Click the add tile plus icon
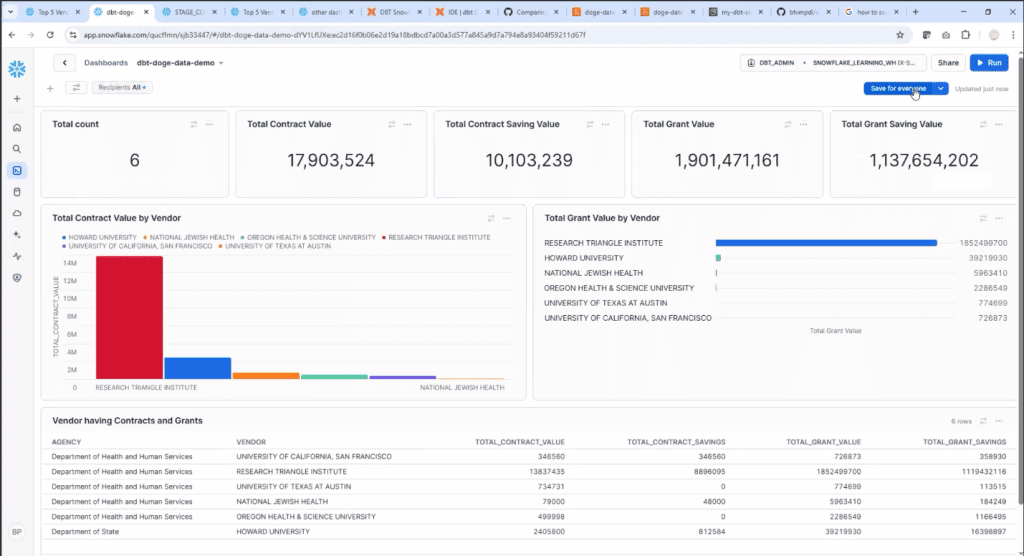1024x556 pixels. tap(50, 88)
